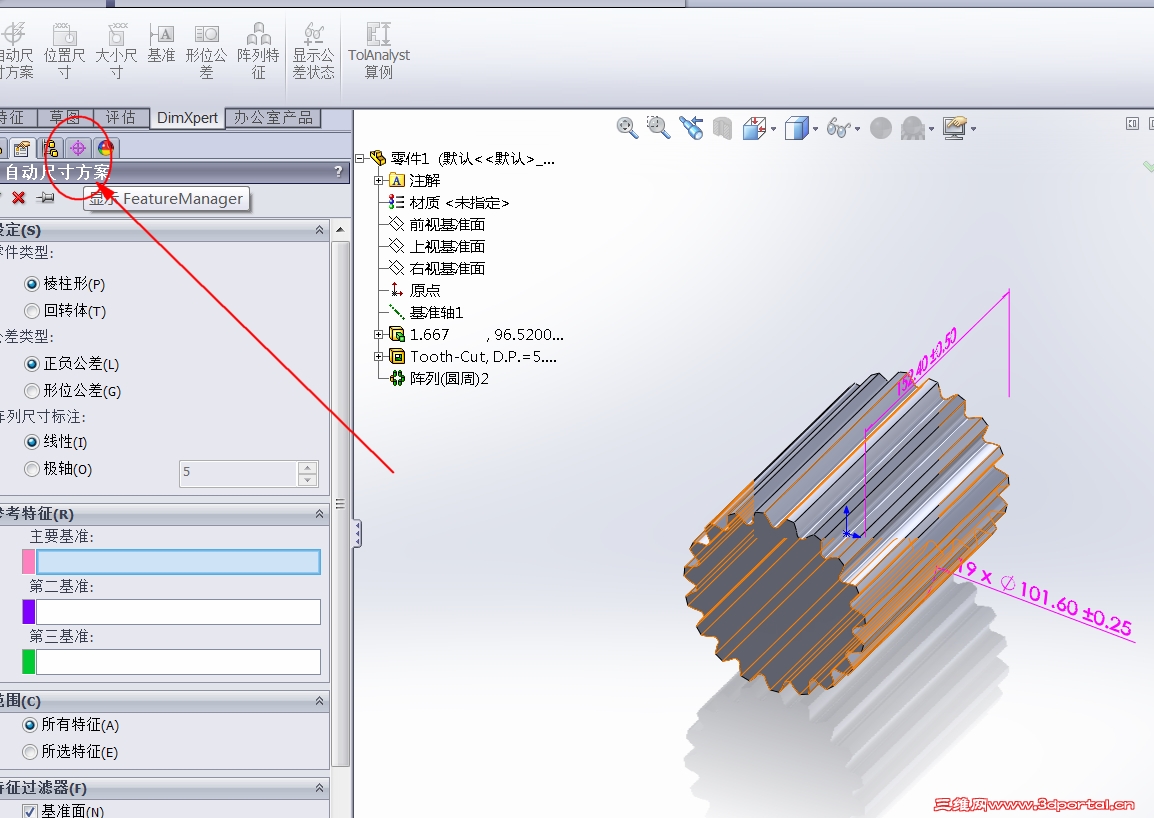
Task: Expand the Tooth-Cut feature node
Action: [378, 356]
